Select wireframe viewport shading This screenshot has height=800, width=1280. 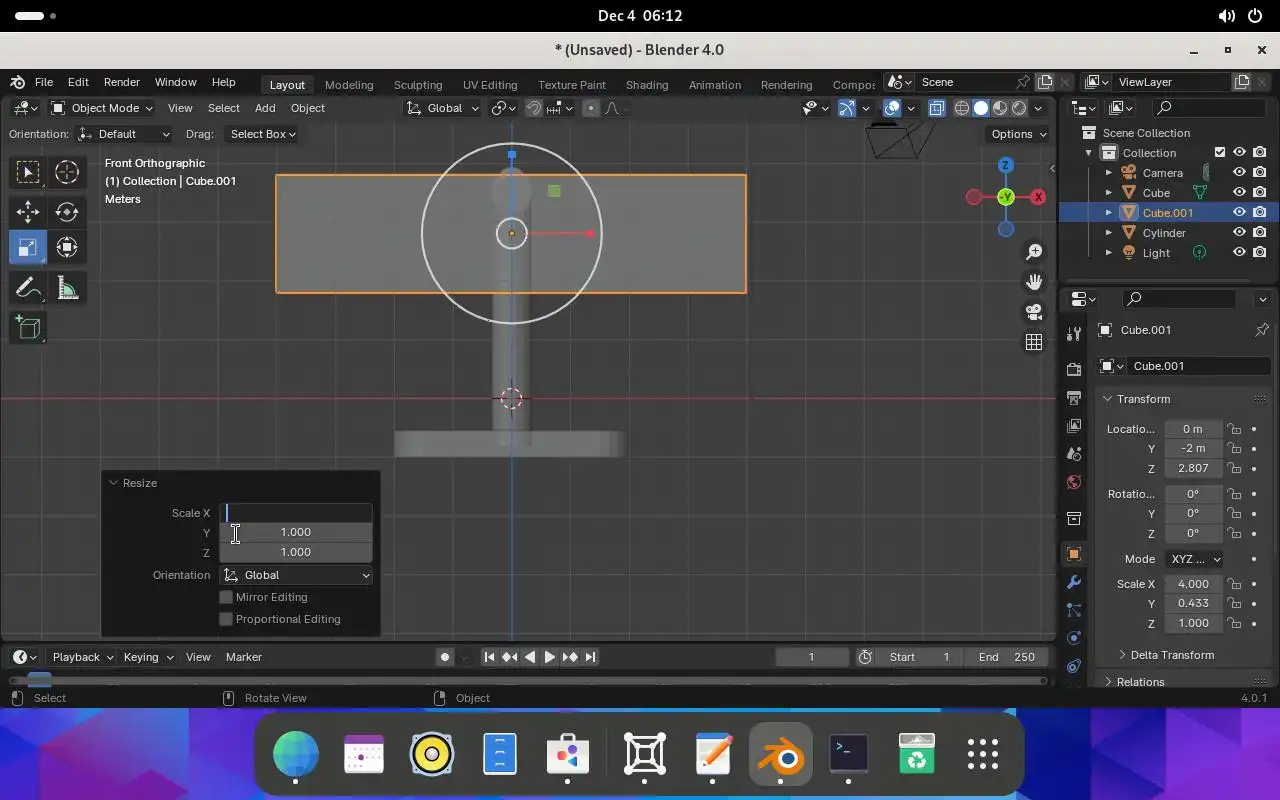[x=962, y=108]
